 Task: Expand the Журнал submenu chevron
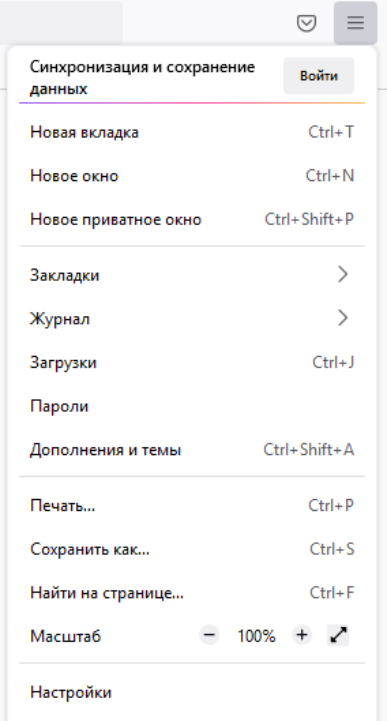(343, 318)
